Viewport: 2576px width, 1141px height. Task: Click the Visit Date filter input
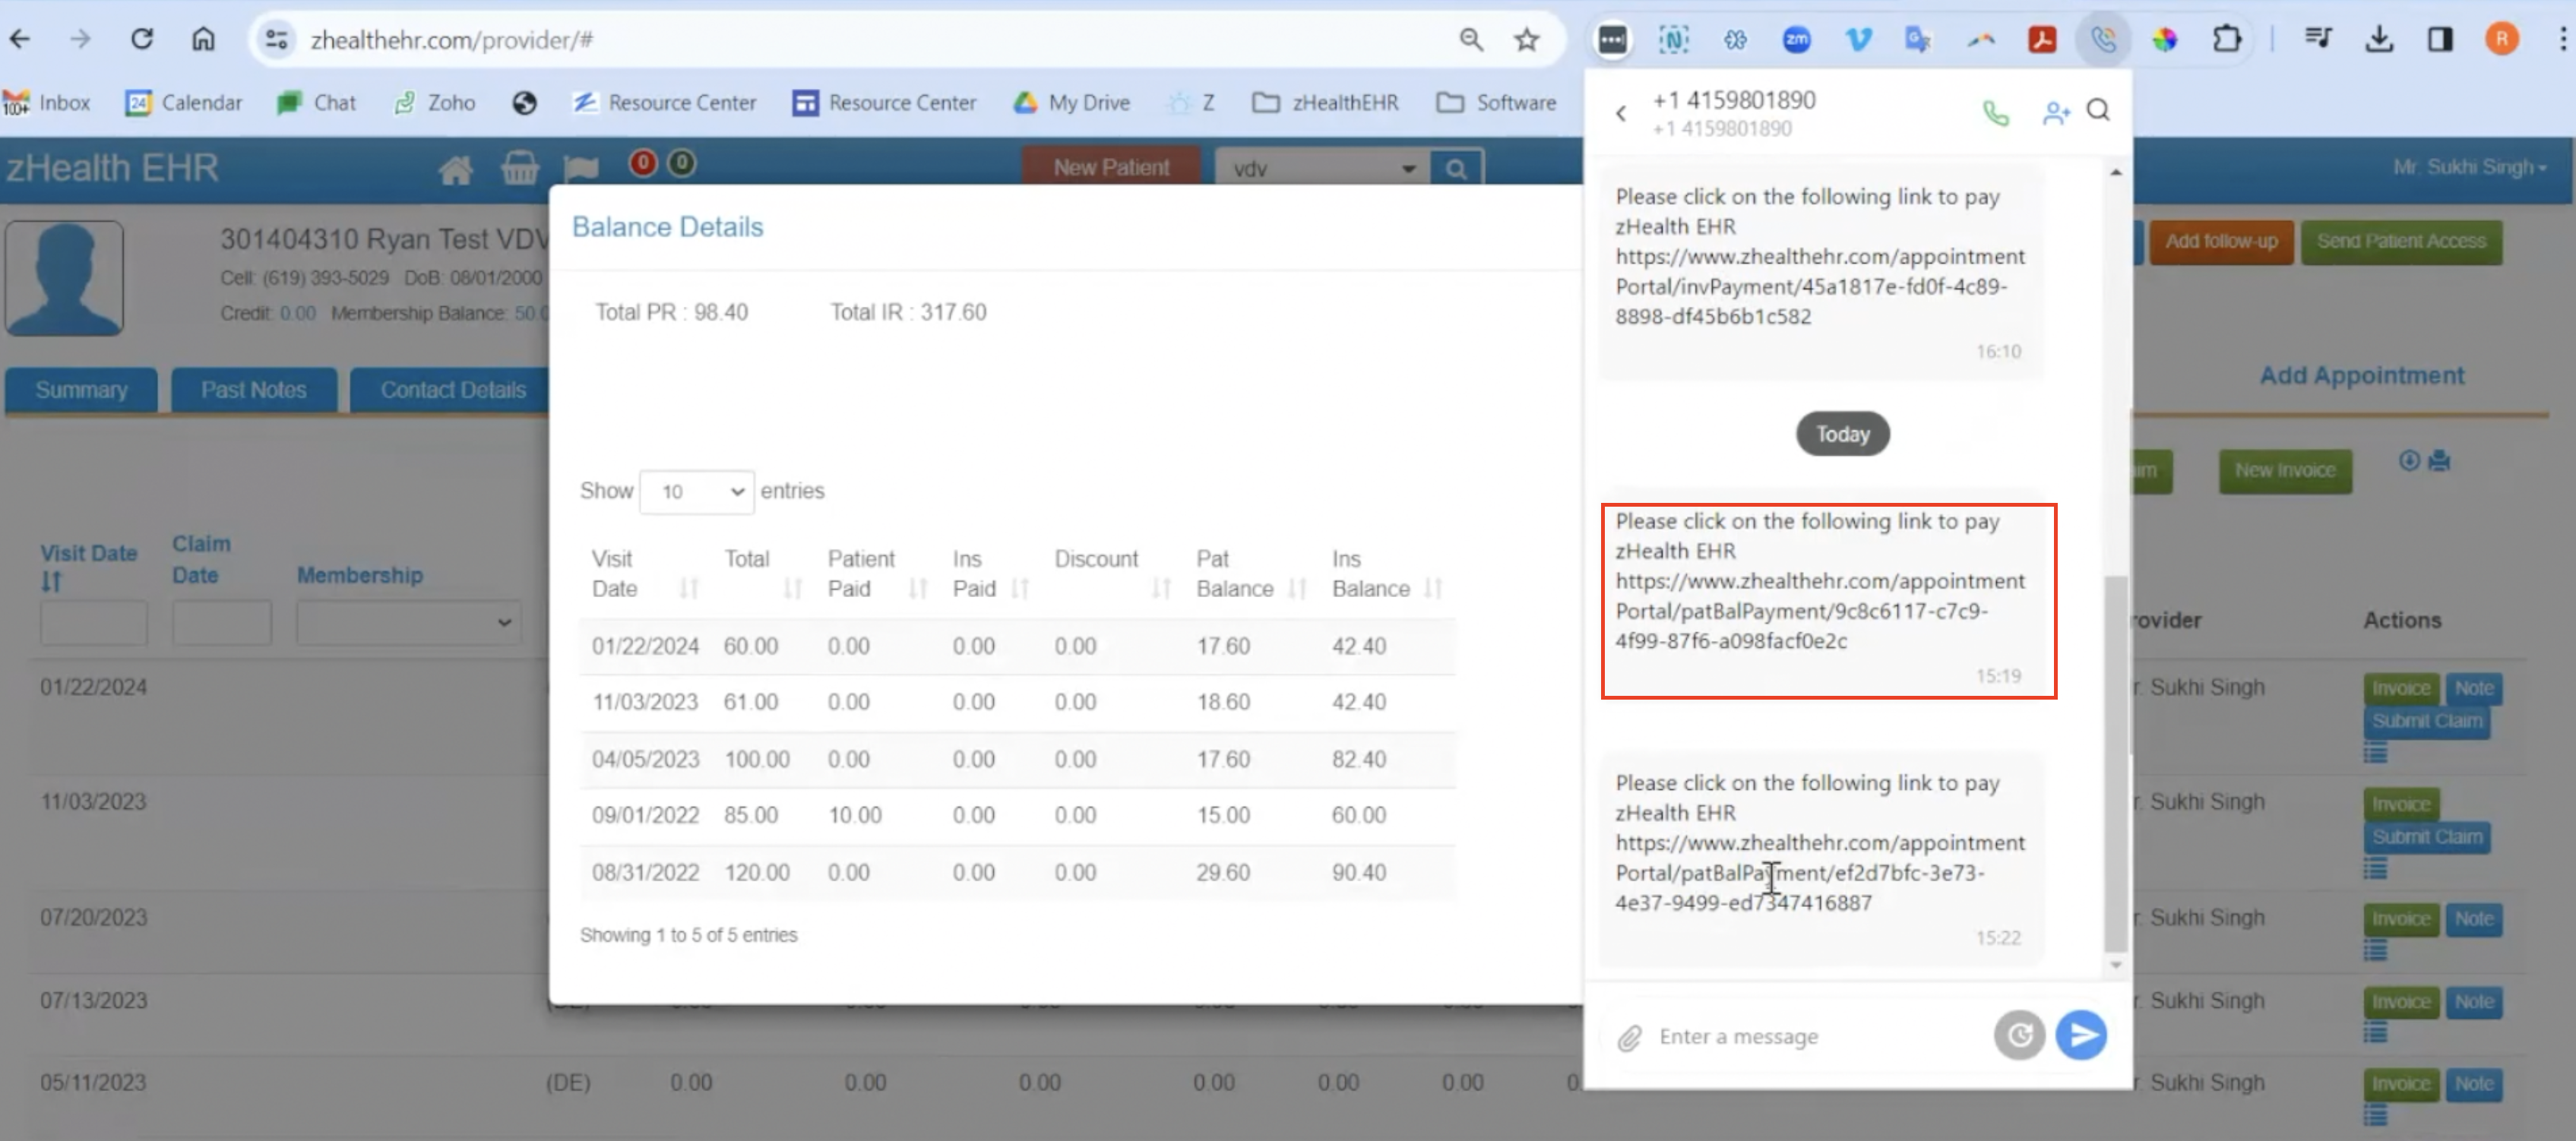[93, 623]
